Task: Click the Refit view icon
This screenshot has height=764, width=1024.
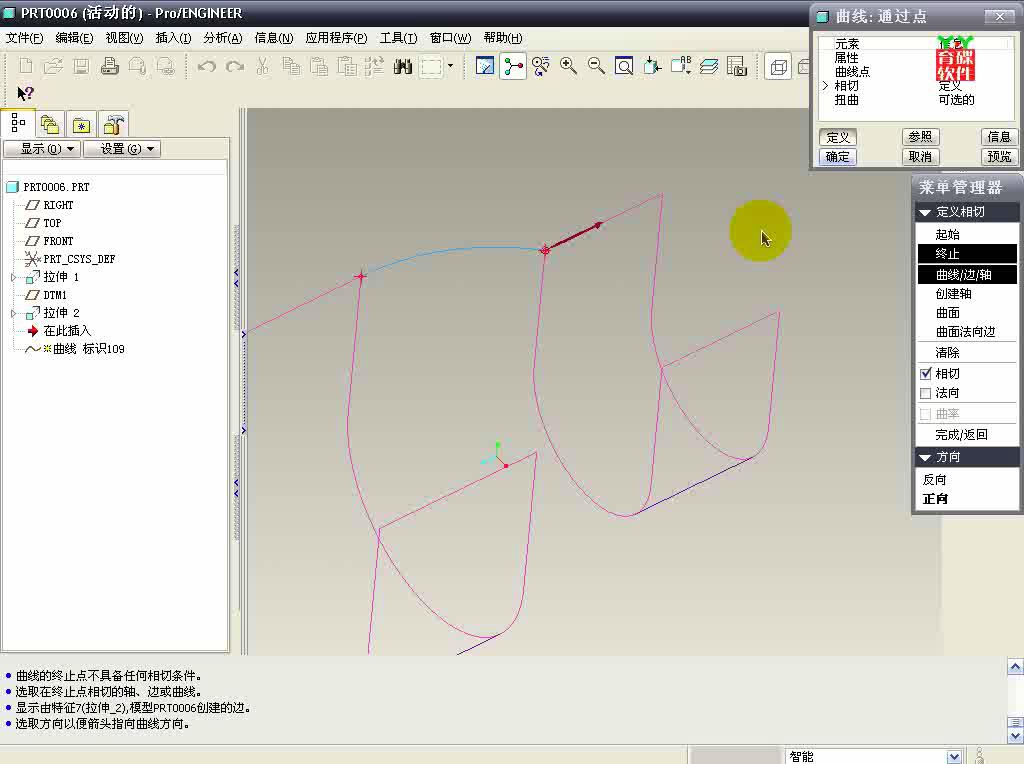Action: click(624, 66)
